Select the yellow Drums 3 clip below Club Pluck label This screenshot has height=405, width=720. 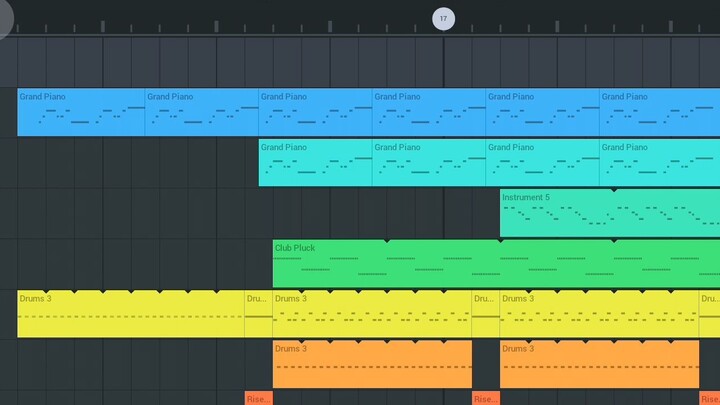(x=371, y=313)
